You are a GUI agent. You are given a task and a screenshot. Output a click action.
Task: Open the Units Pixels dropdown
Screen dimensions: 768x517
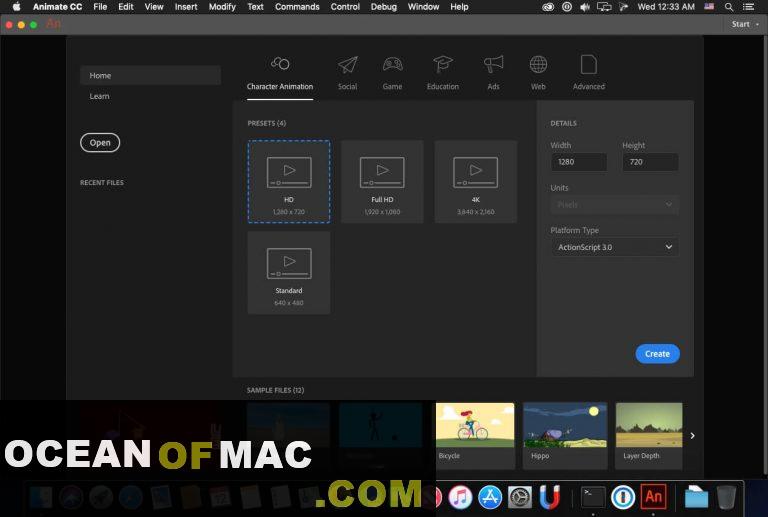pos(615,205)
